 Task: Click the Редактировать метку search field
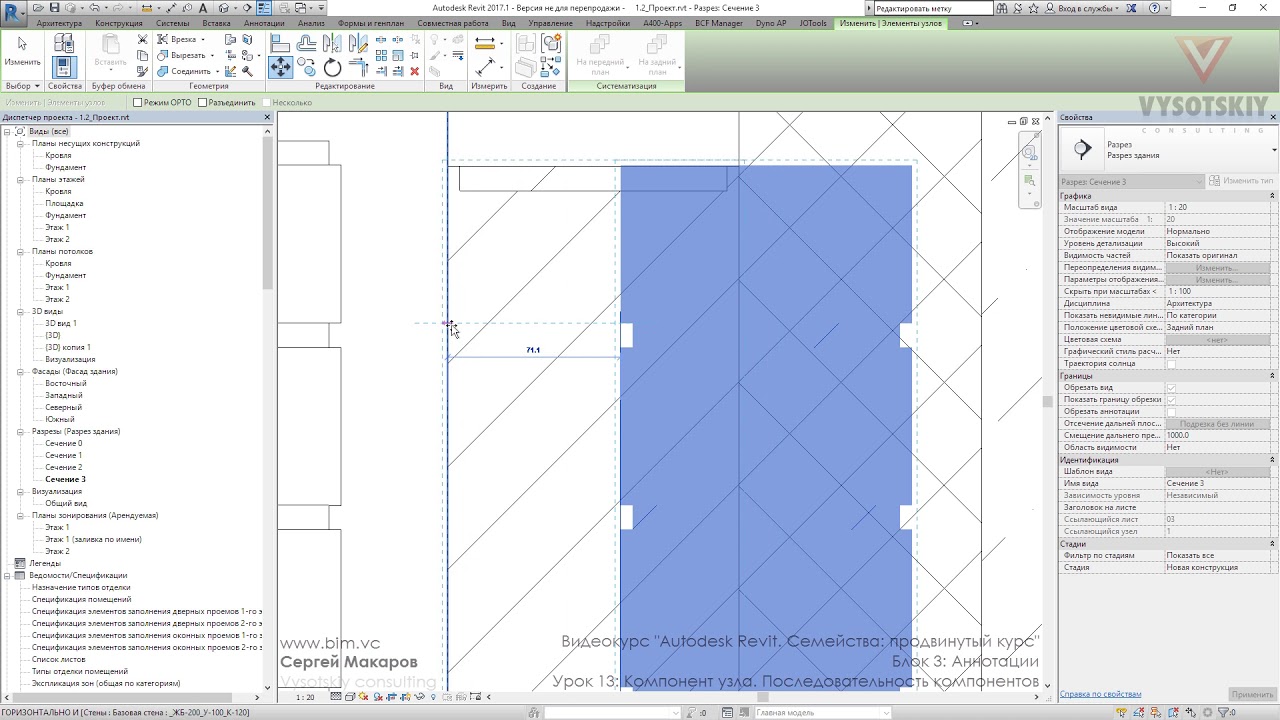point(933,8)
